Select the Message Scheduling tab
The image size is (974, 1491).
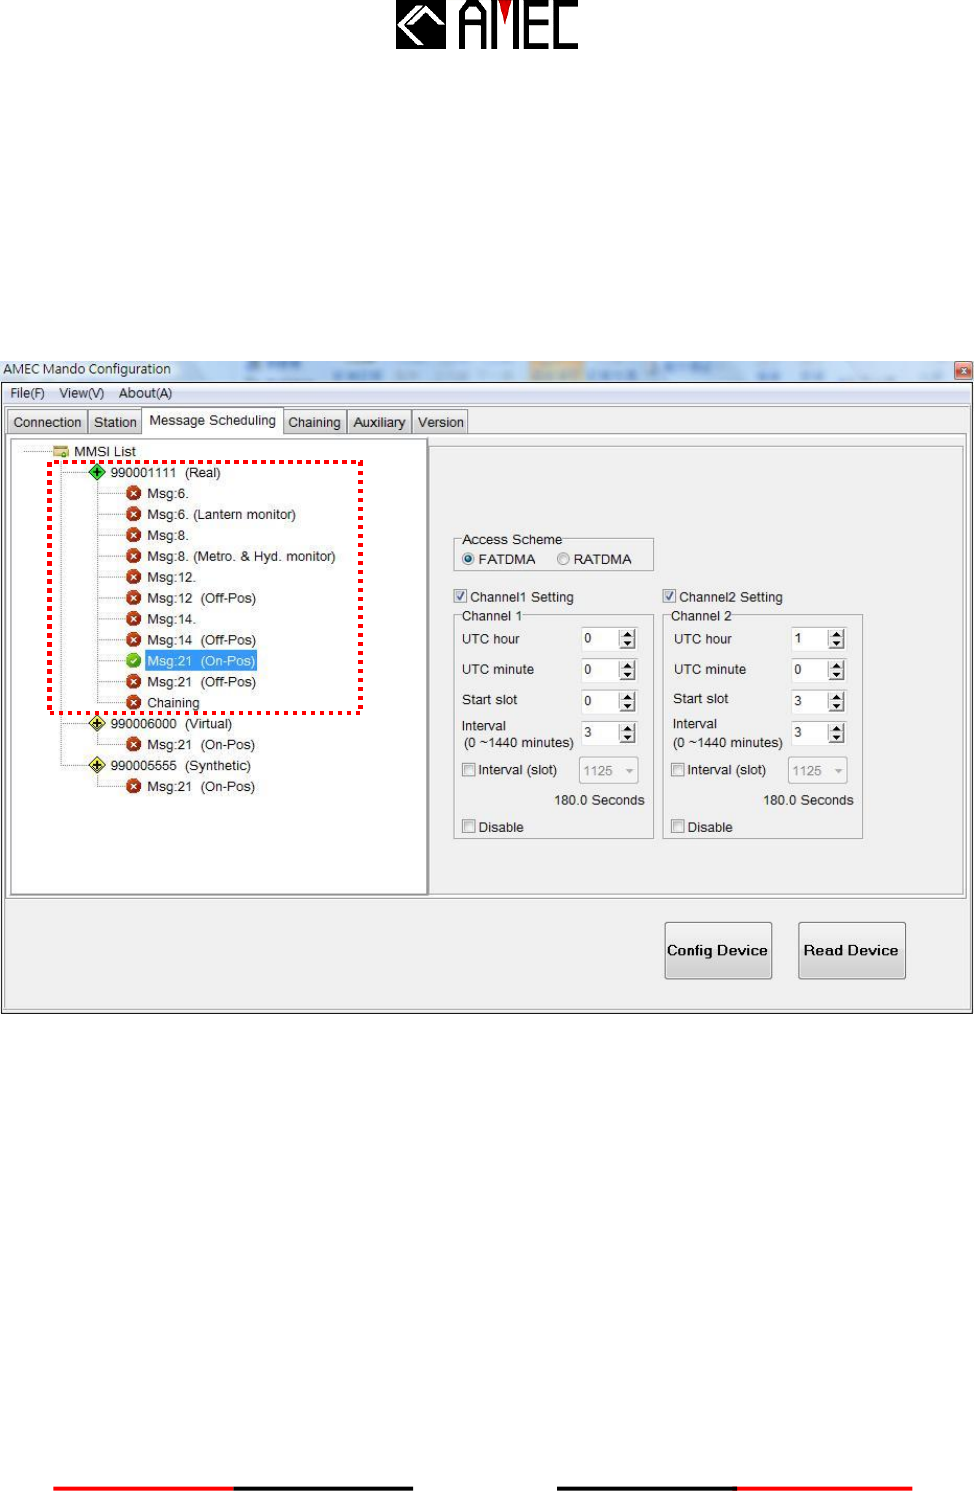(x=212, y=421)
